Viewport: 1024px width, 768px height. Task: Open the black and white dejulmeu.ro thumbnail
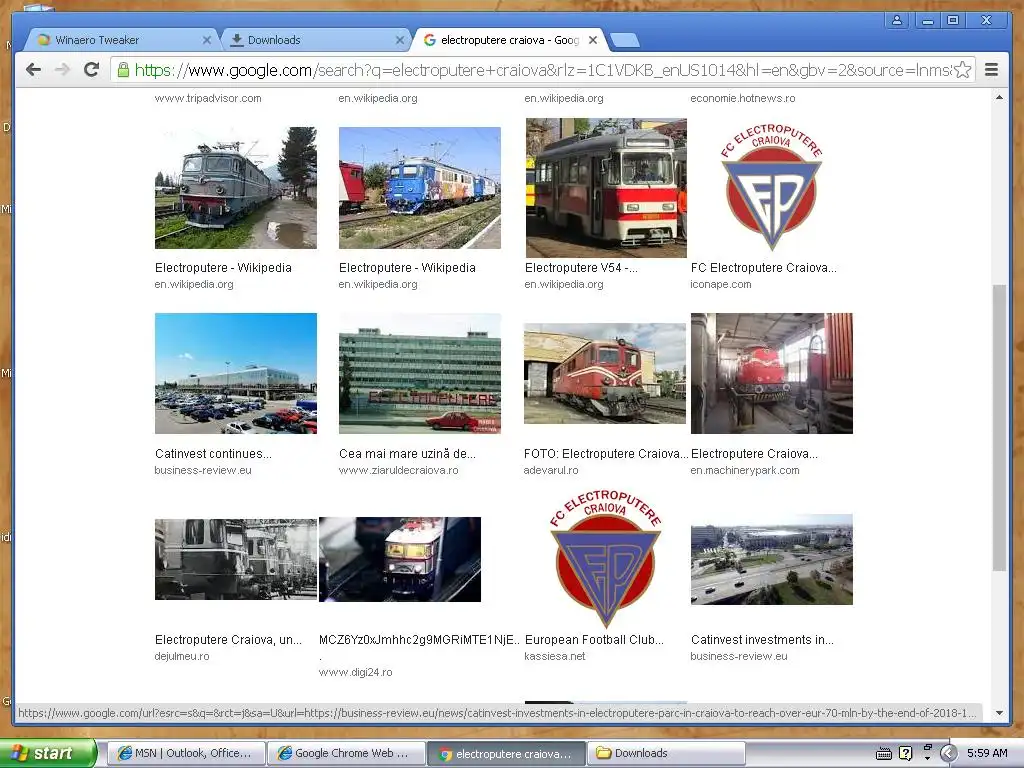click(236, 560)
